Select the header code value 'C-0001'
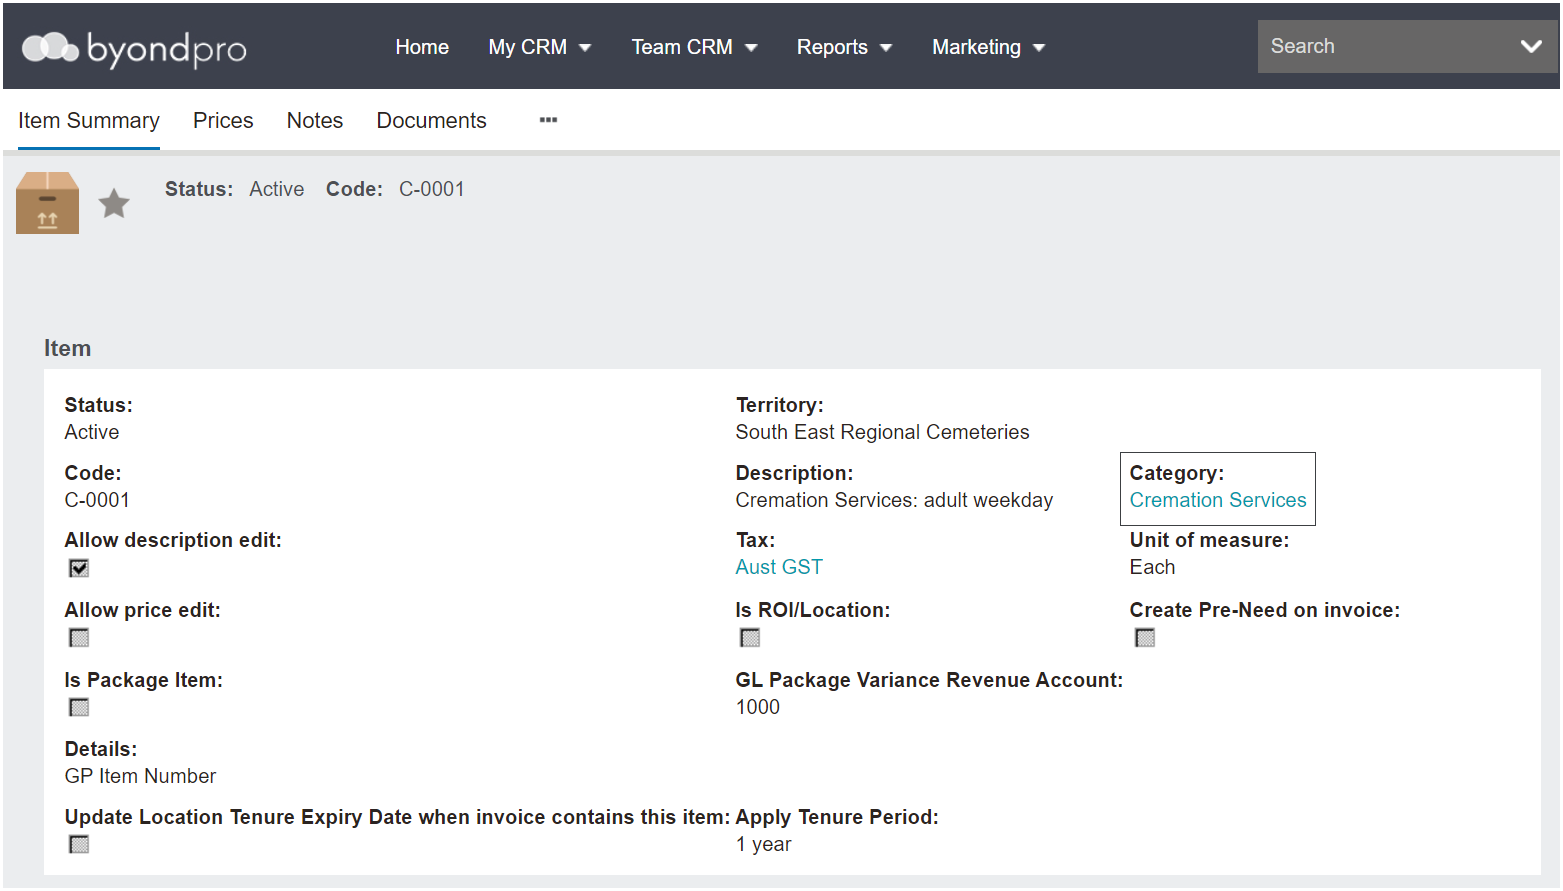This screenshot has height=891, width=1563. 432,189
